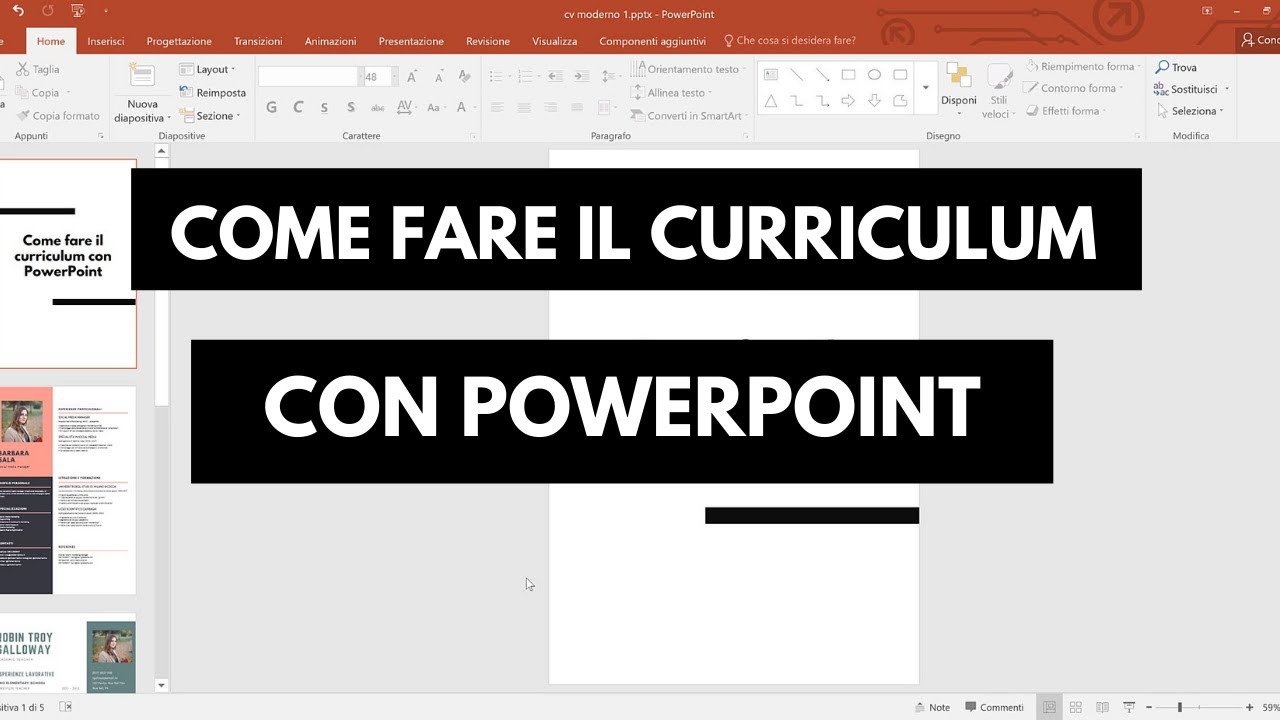Clear all formatting eraser icon
This screenshot has height=720, width=1280.
[464, 76]
